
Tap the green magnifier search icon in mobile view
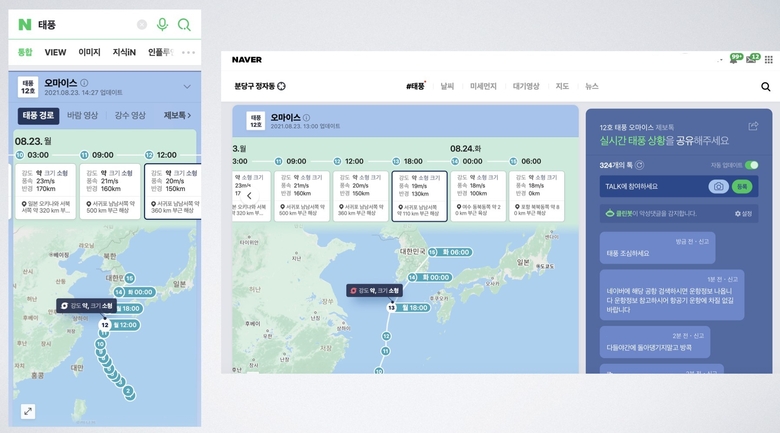[x=184, y=24]
